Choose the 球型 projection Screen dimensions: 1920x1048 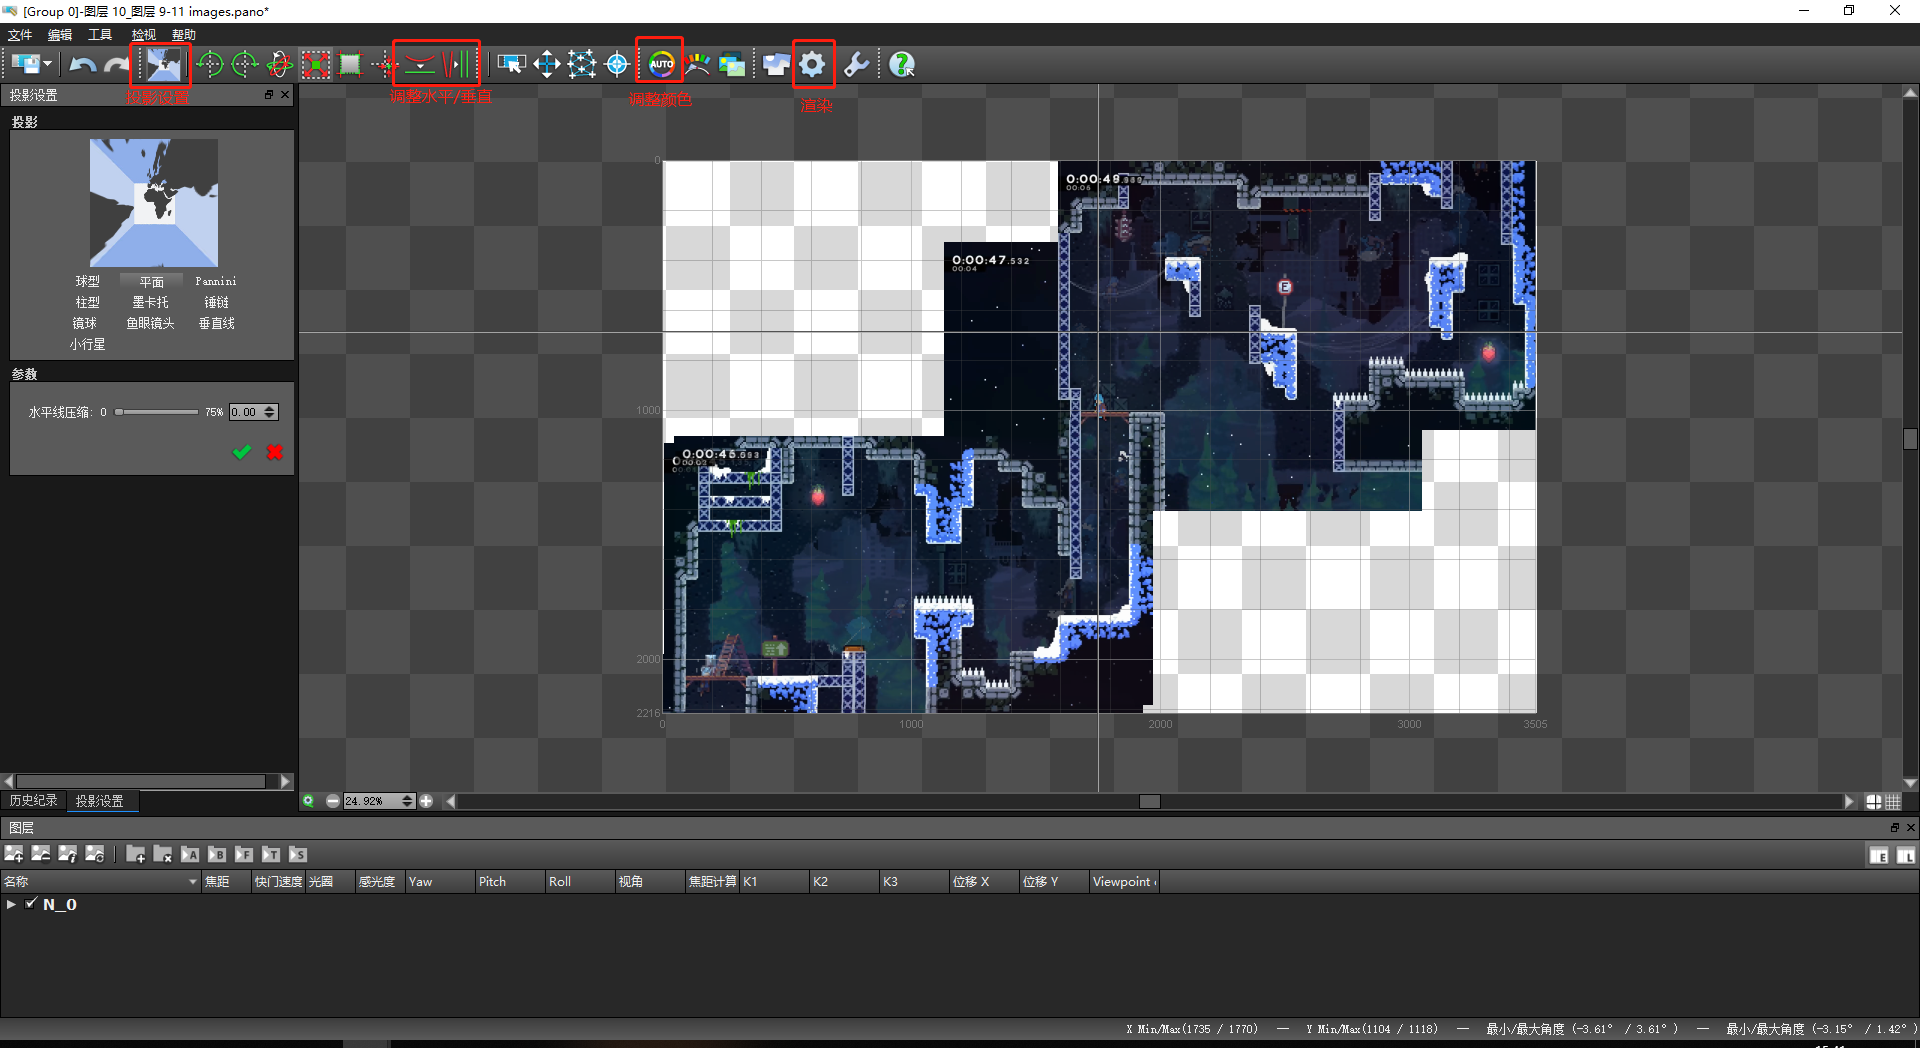coord(88,282)
